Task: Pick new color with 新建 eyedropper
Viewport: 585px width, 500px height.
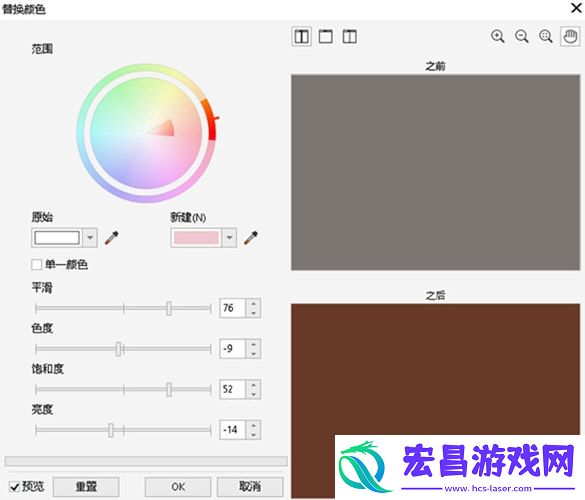Action: point(251,238)
